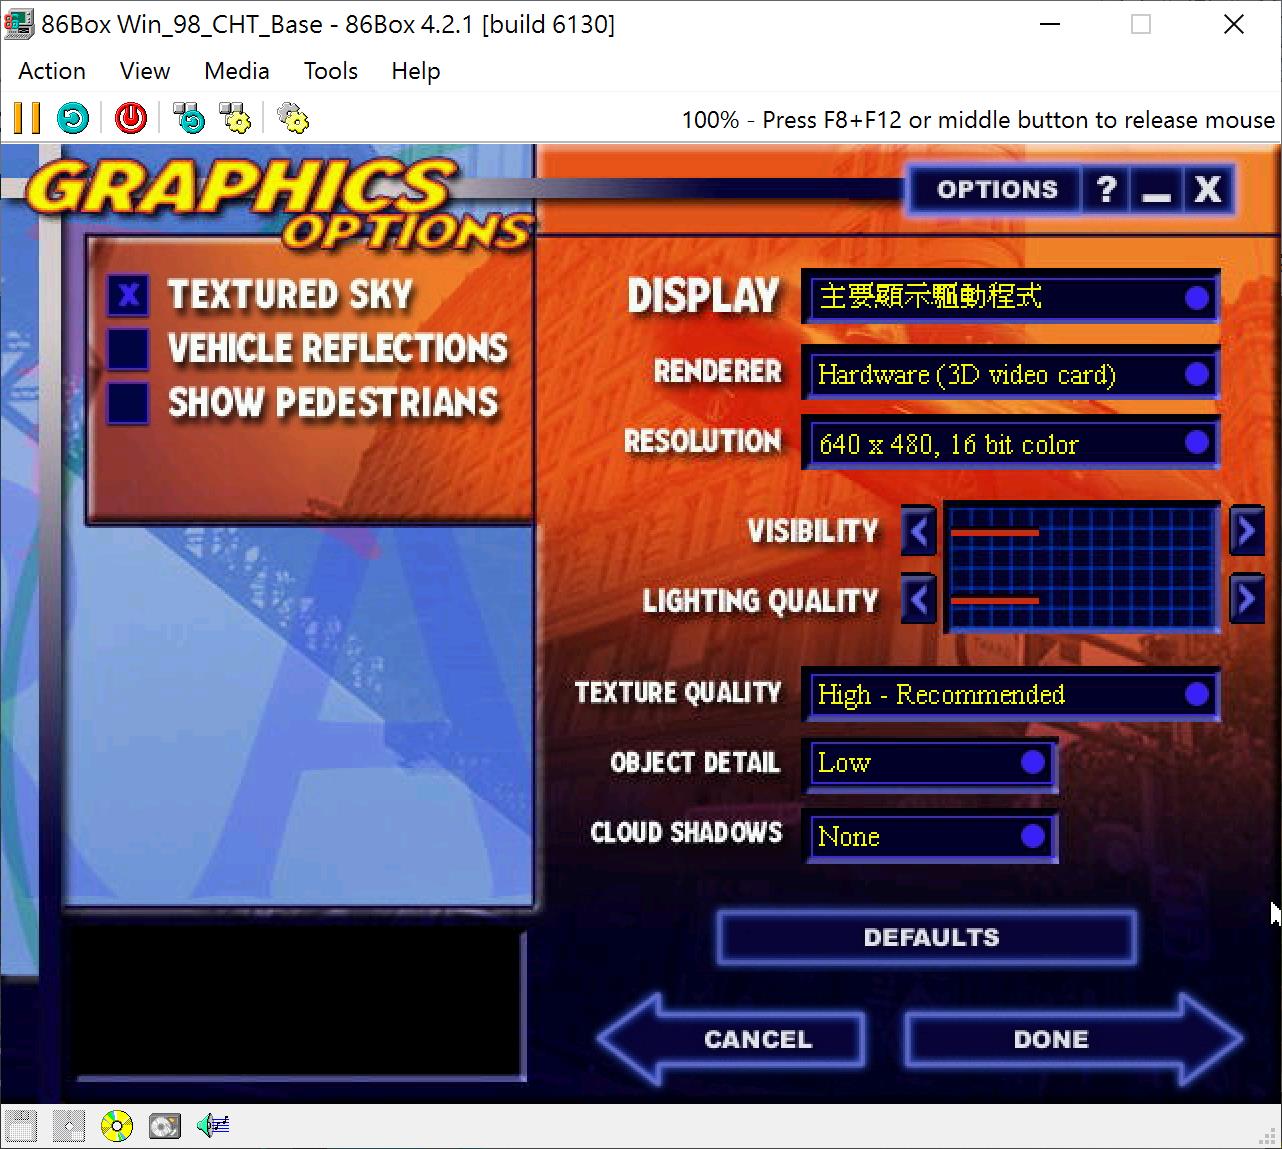Click the hard disk status icon
Screen dimensions: 1282x1149
[x=165, y=1126]
